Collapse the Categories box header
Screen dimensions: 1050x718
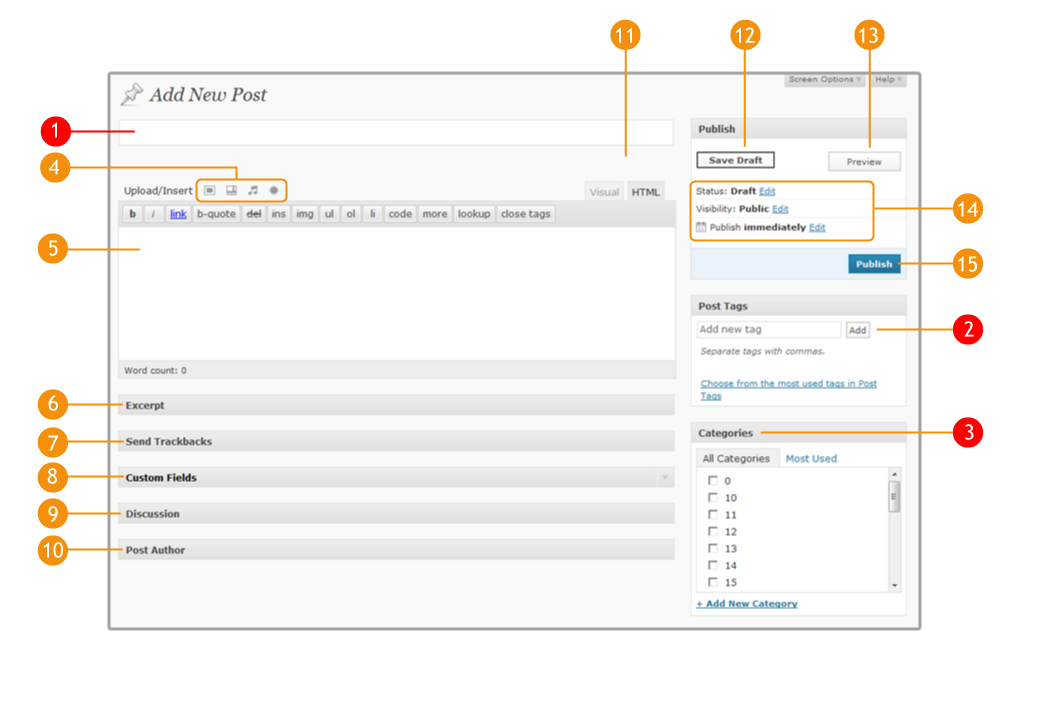pyautogui.click(x=798, y=433)
